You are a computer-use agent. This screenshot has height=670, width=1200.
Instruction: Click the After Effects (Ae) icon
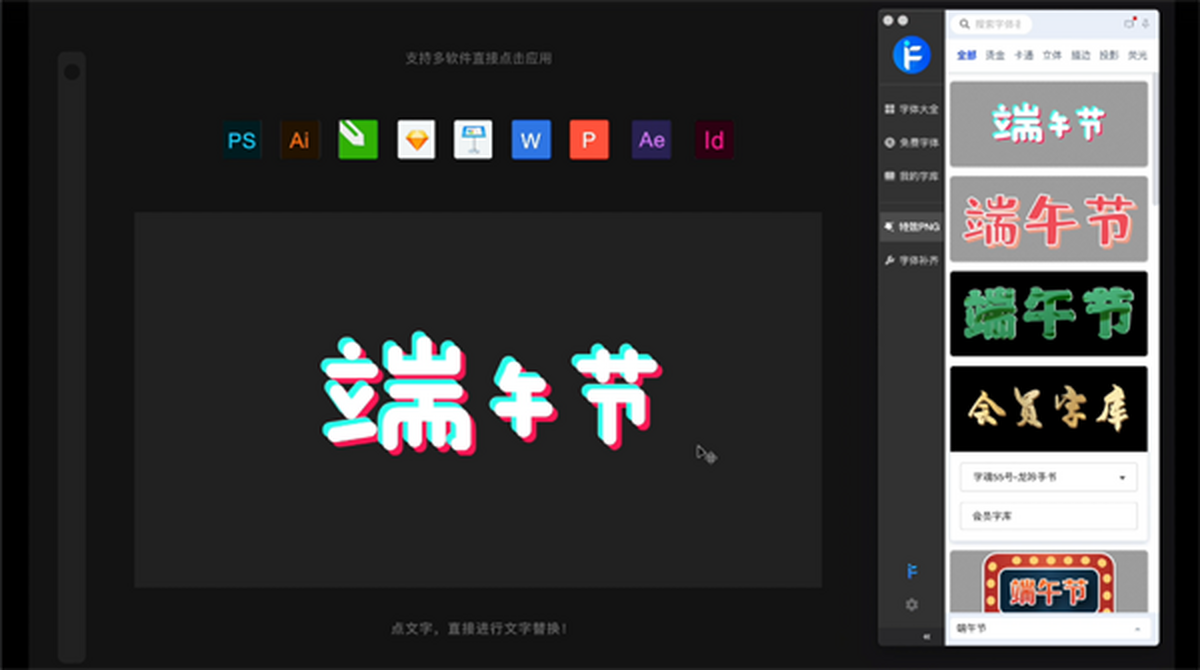651,140
